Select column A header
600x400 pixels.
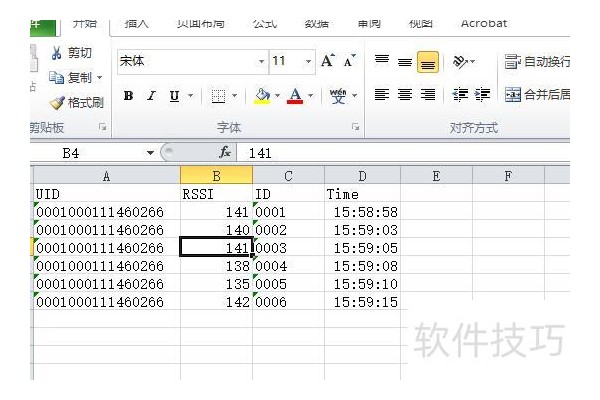(107, 176)
